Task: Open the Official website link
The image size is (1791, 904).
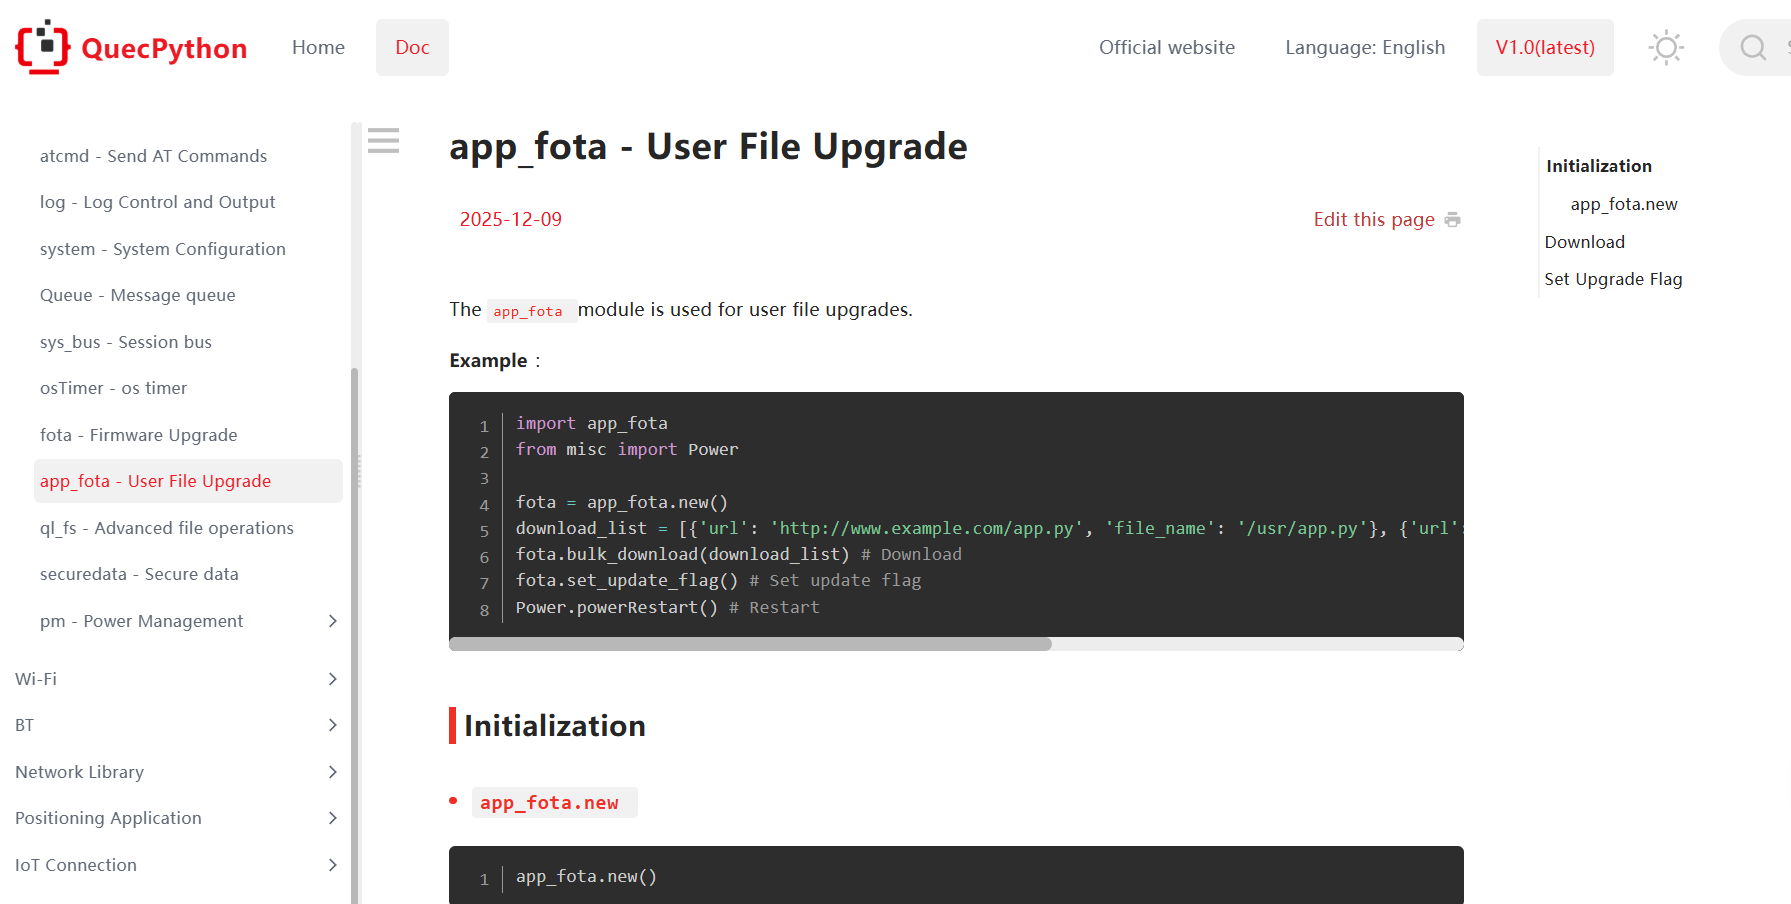Action: coord(1166,47)
